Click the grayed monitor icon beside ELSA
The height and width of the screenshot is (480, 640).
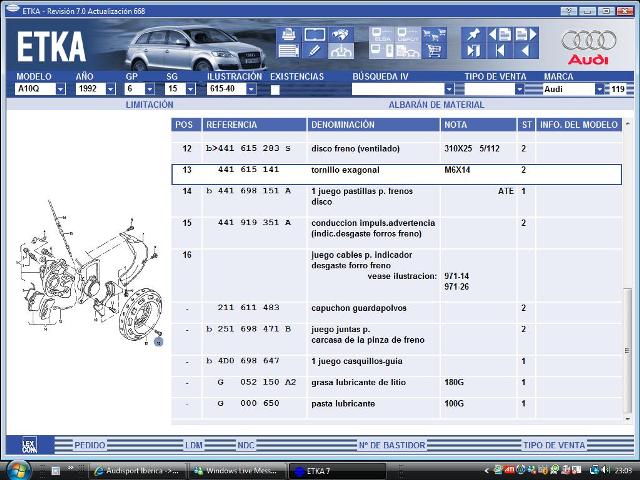pyautogui.click(x=408, y=35)
